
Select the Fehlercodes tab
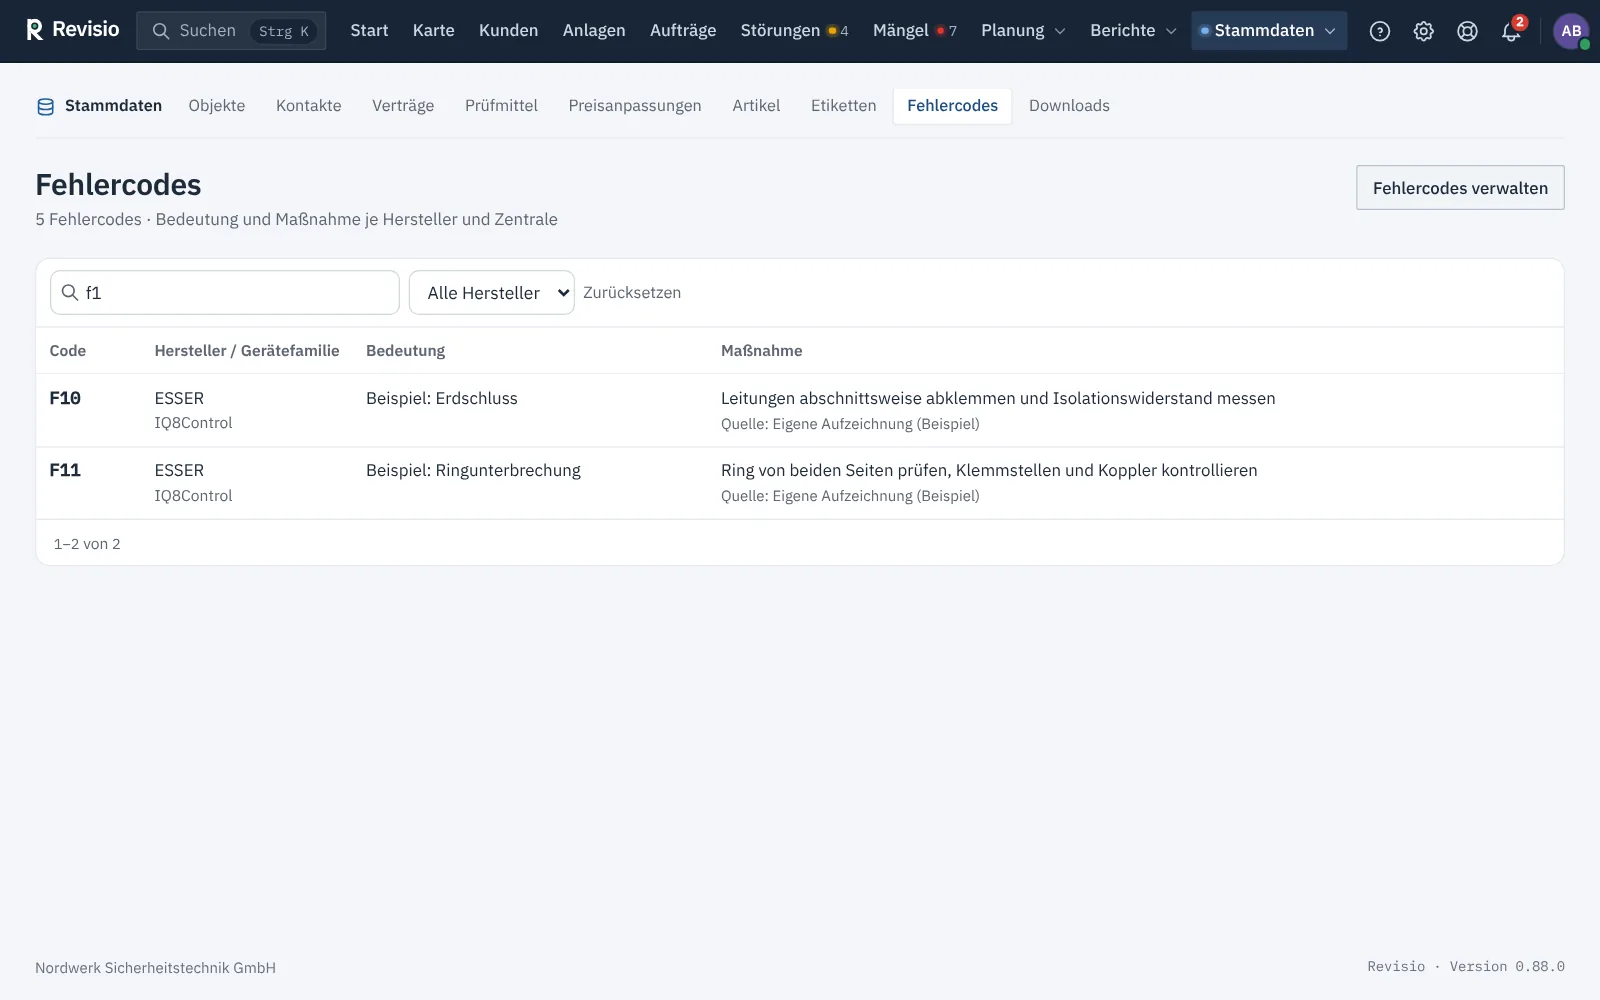pos(952,106)
